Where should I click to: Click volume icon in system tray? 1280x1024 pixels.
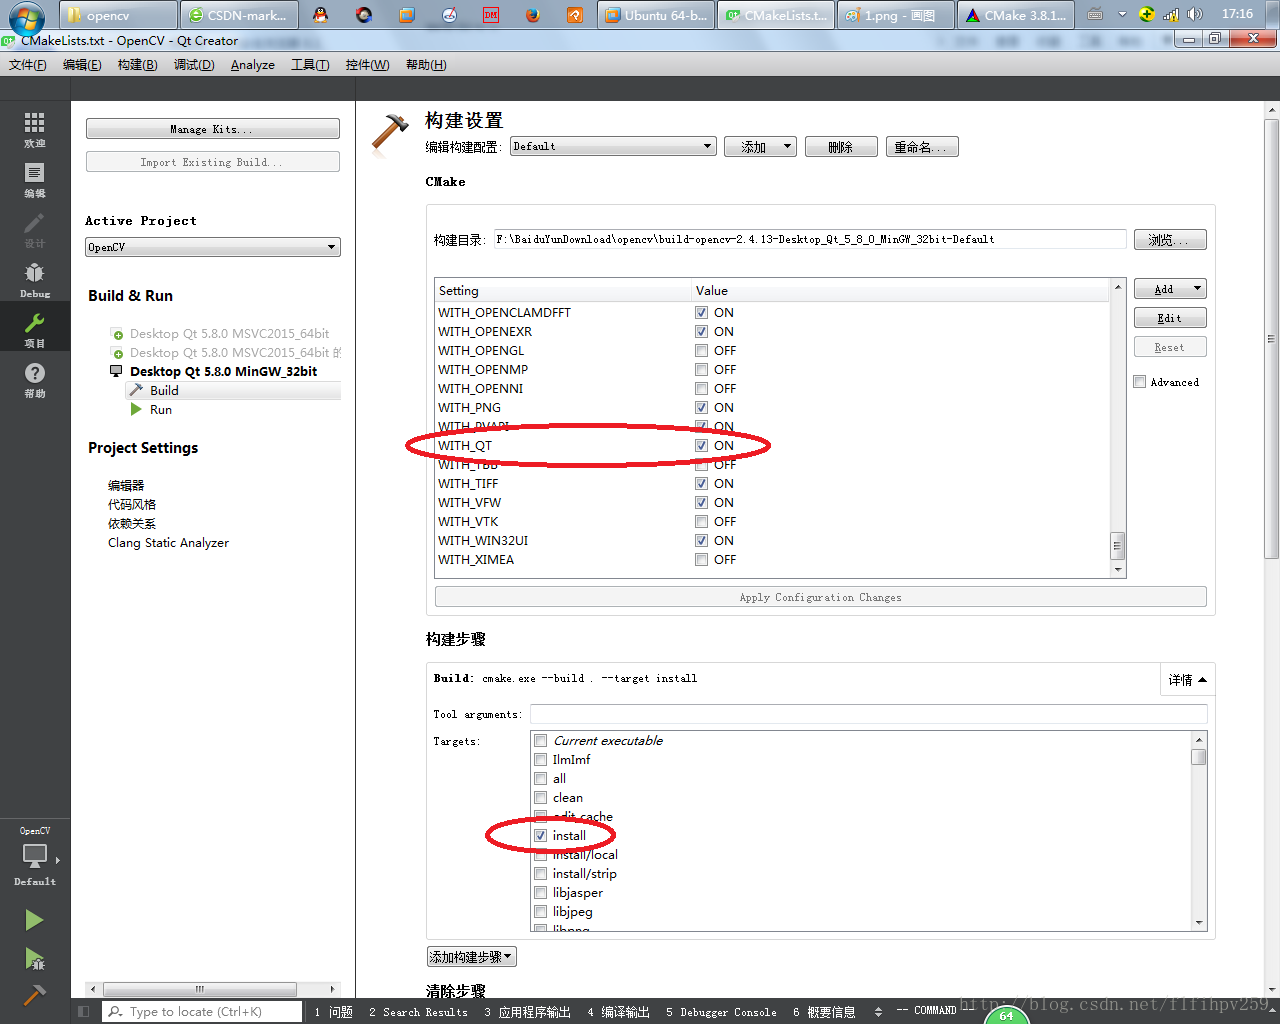[1194, 14]
